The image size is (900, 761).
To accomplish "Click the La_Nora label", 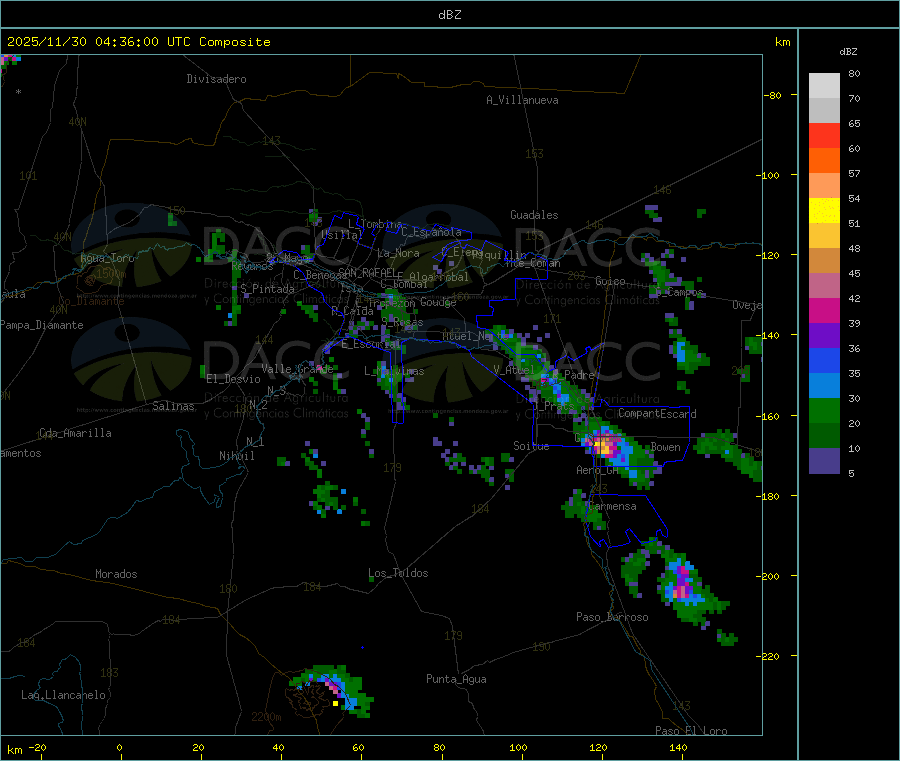I will pyautogui.click(x=398, y=253).
